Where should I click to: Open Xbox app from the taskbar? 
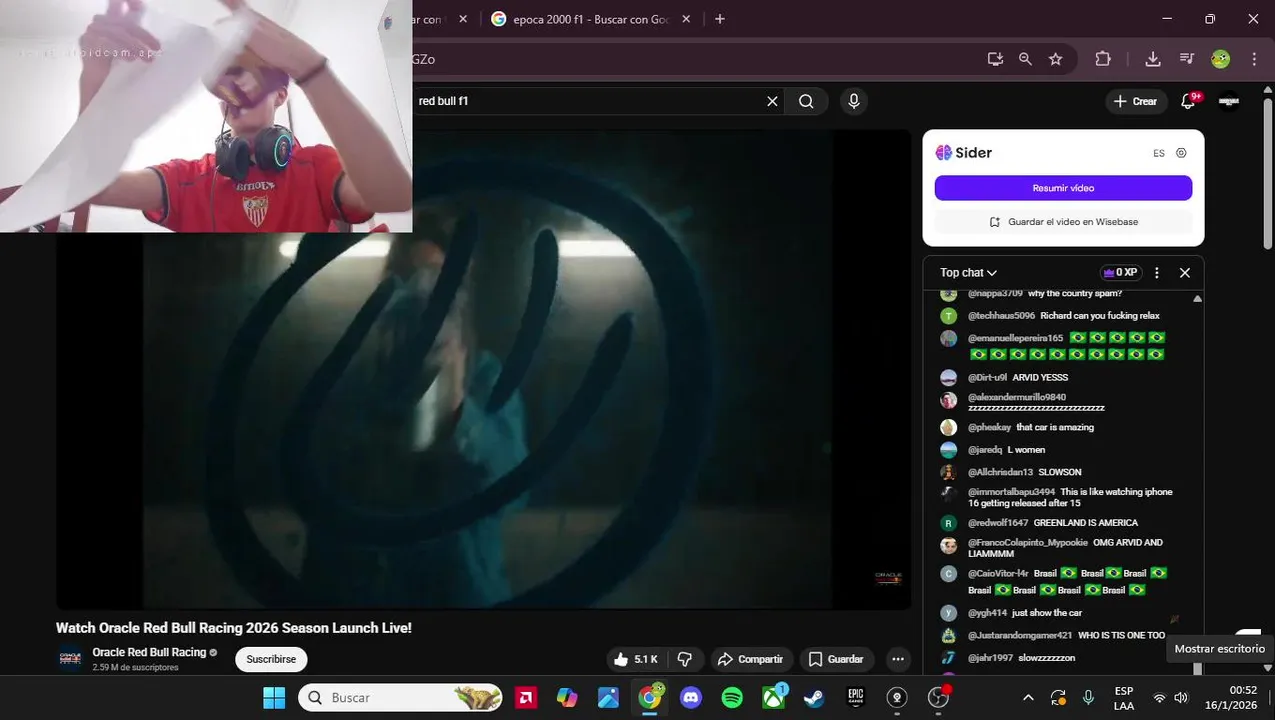(x=774, y=697)
